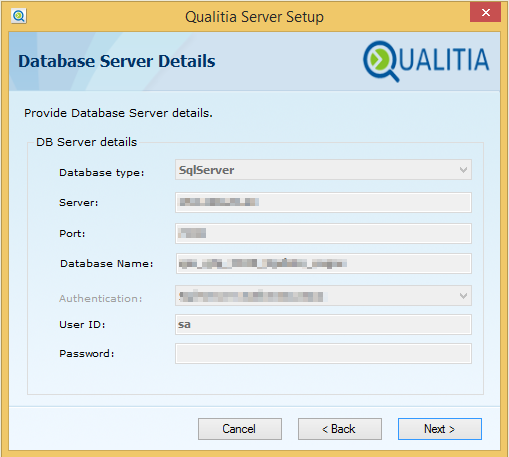This screenshot has height=457, width=509.
Task: Focus the Port text field
Action: pos(323,233)
